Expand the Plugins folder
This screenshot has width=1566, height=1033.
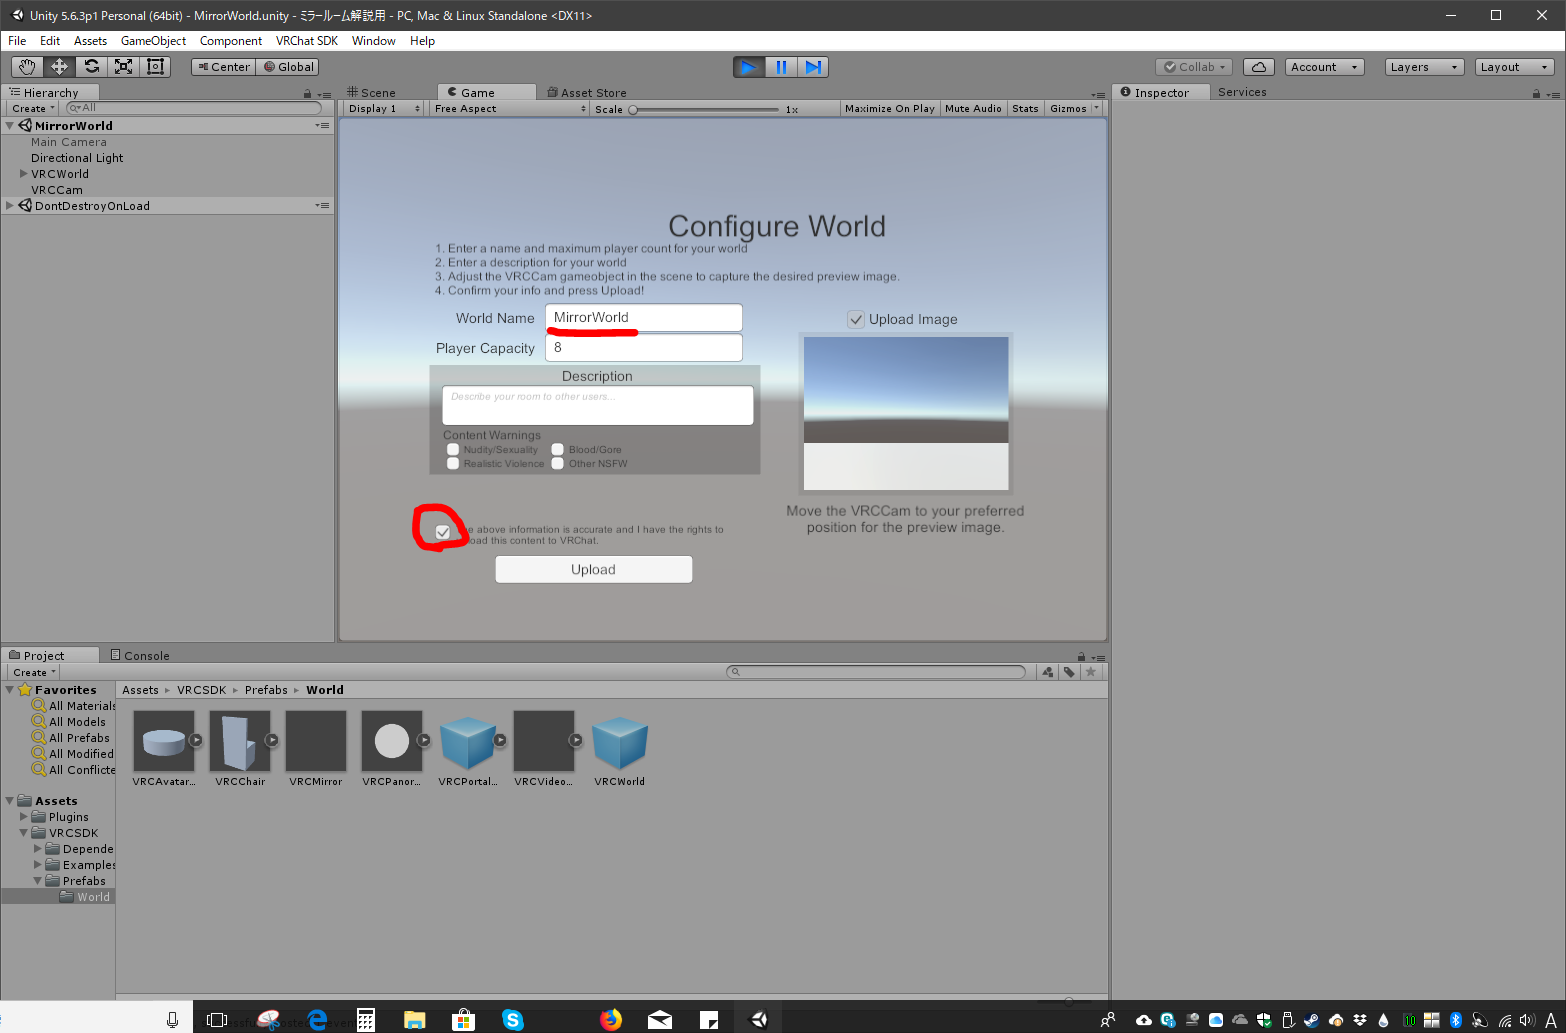tap(23, 817)
